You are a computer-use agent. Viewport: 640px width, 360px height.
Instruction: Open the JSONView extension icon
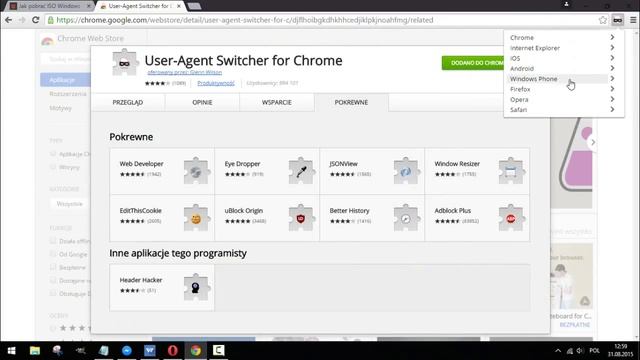click(x=407, y=171)
